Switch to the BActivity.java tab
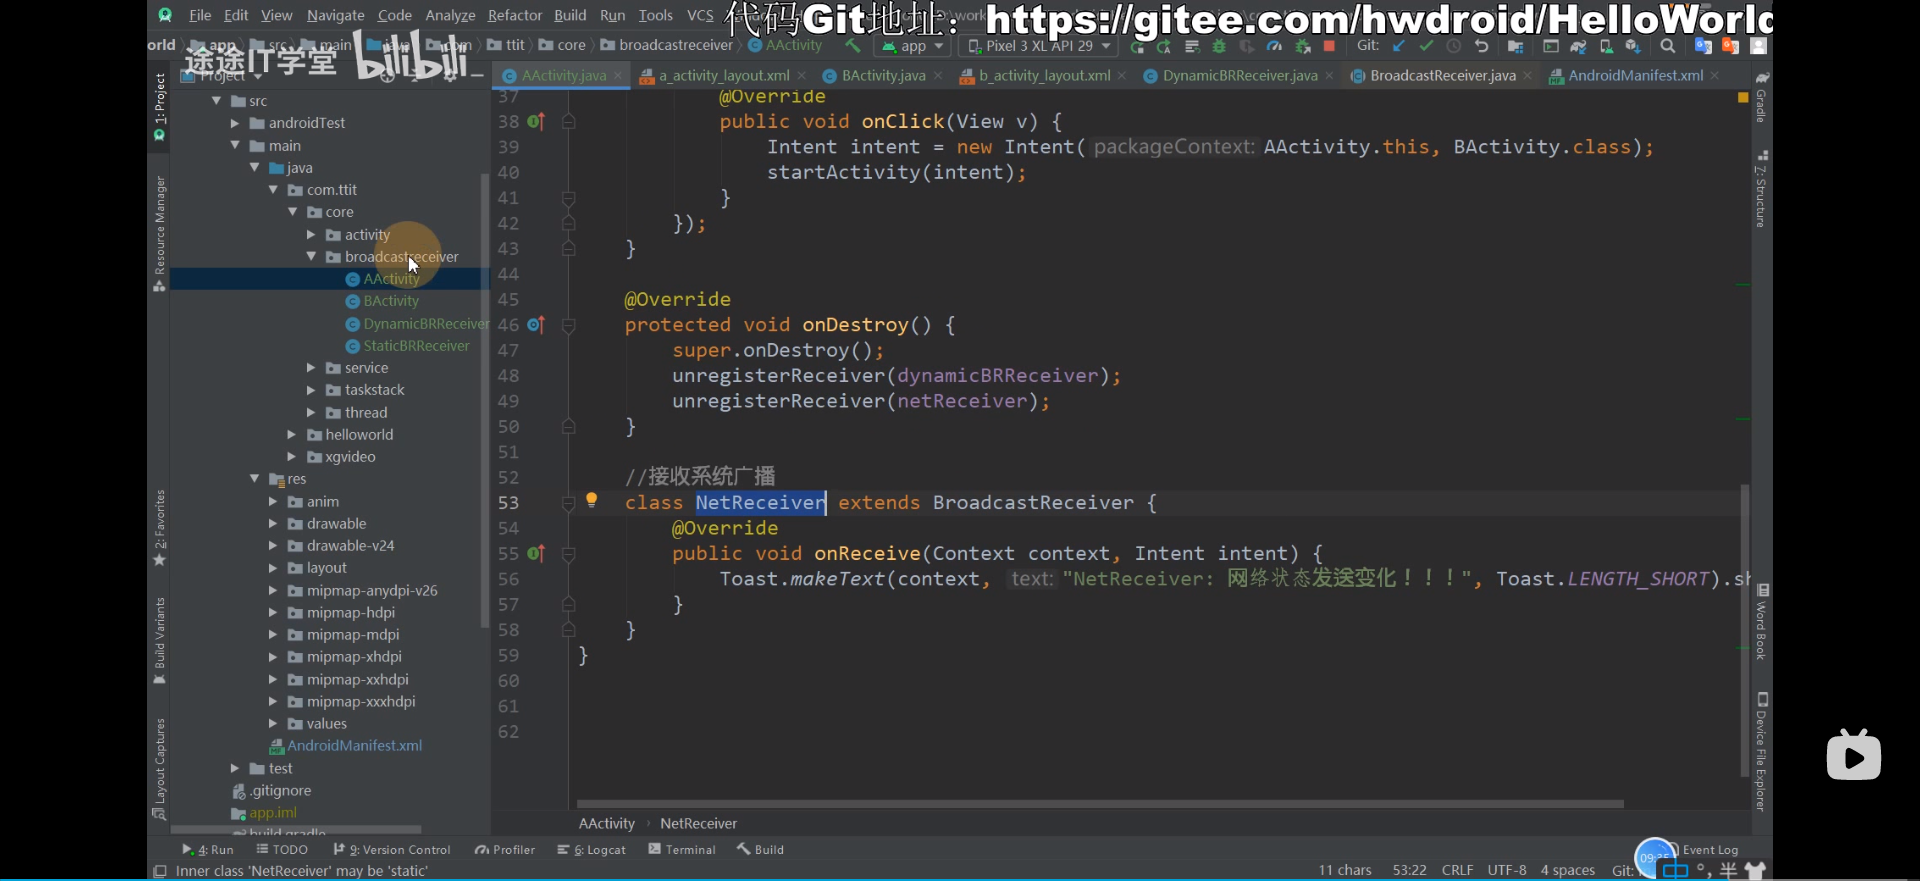1920x881 pixels. pos(883,76)
